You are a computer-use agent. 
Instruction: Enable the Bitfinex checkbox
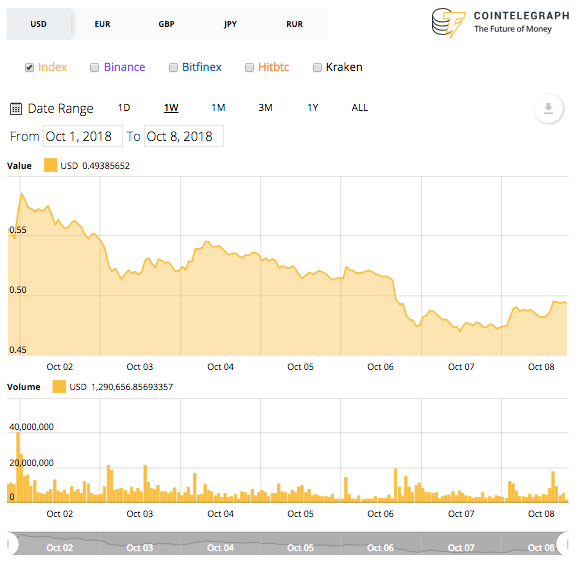point(173,67)
